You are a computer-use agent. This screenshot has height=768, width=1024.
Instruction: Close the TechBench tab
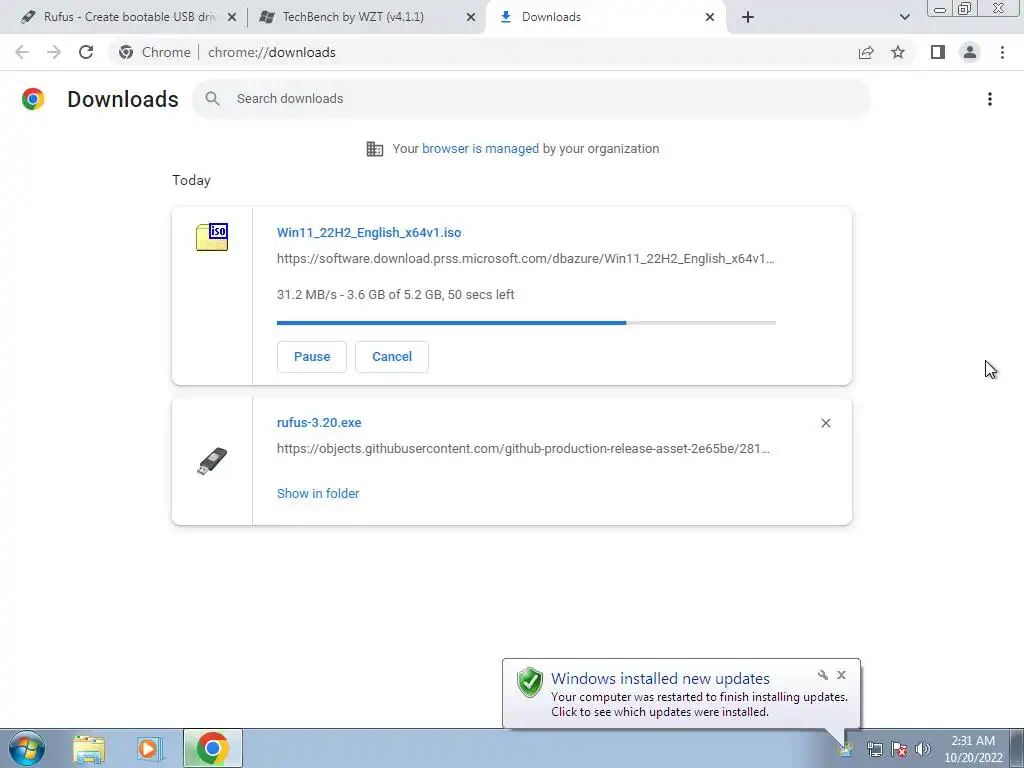(x=471, y=17)
